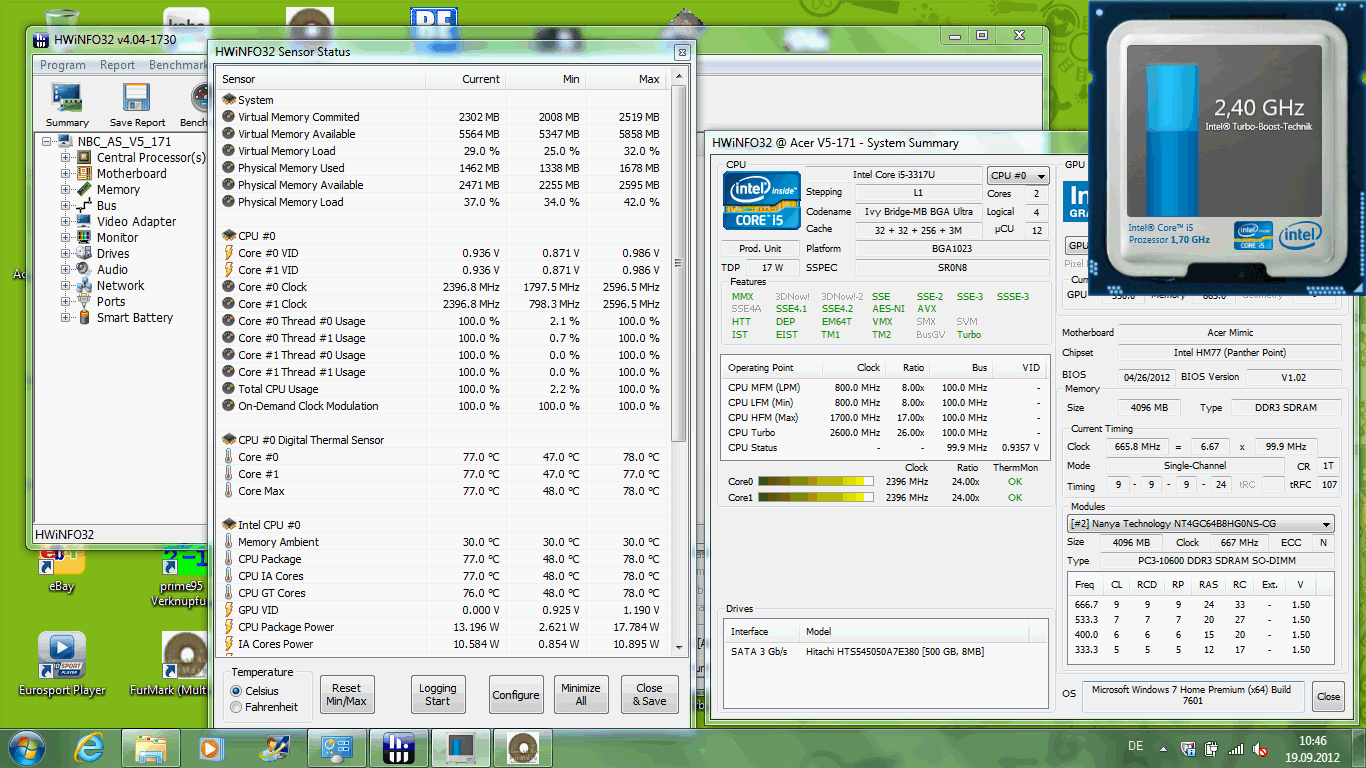Click the Current column header
This screenshot has height=768, width=1366.
tap(466, 79)
